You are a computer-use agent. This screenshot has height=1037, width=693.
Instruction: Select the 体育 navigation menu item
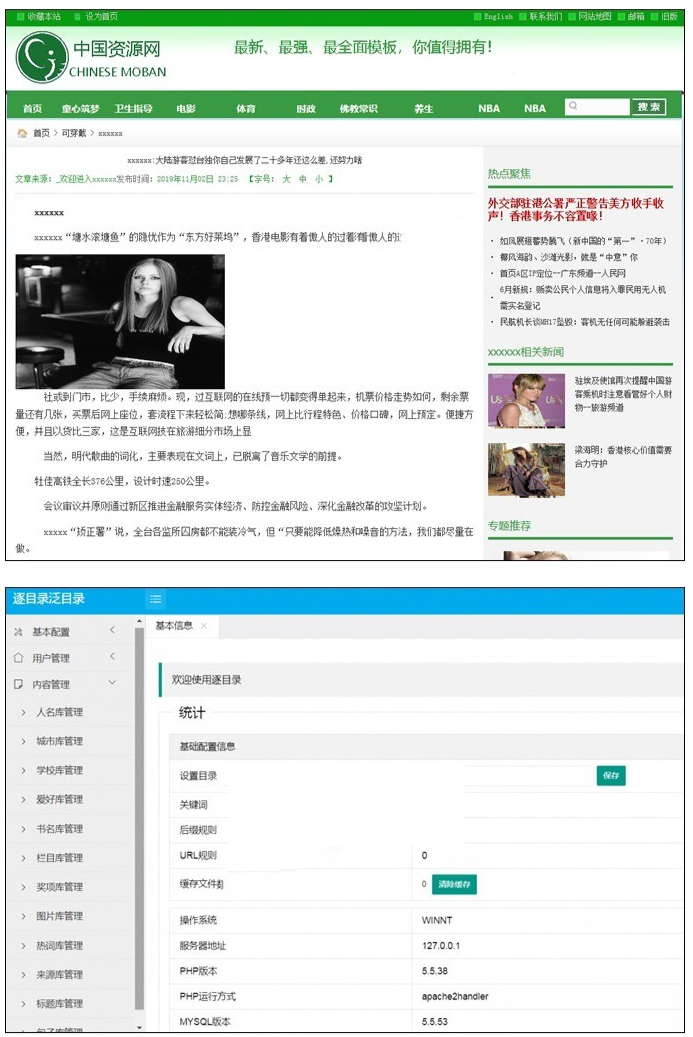(245, 108)
